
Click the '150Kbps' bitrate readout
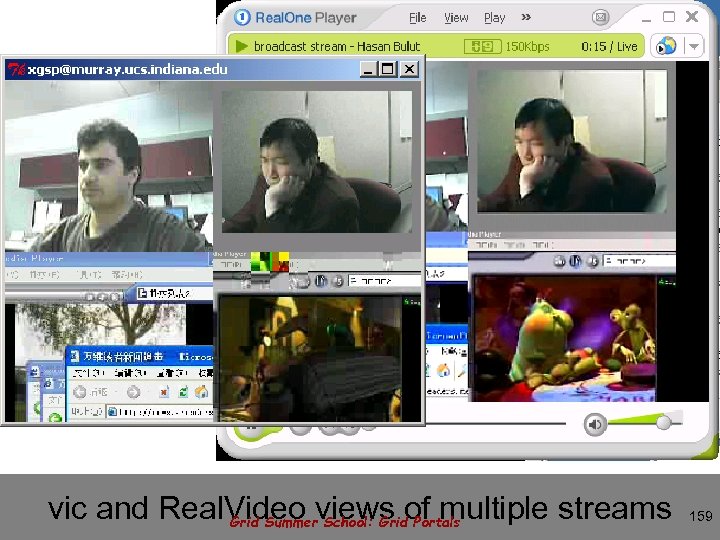click(527, 46)
